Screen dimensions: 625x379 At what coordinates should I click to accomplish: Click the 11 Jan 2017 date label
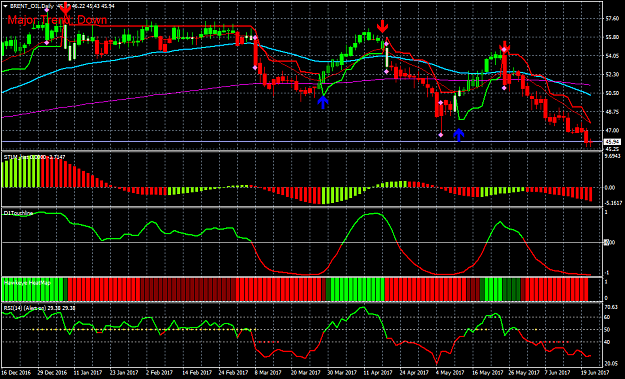pos(88,373)
